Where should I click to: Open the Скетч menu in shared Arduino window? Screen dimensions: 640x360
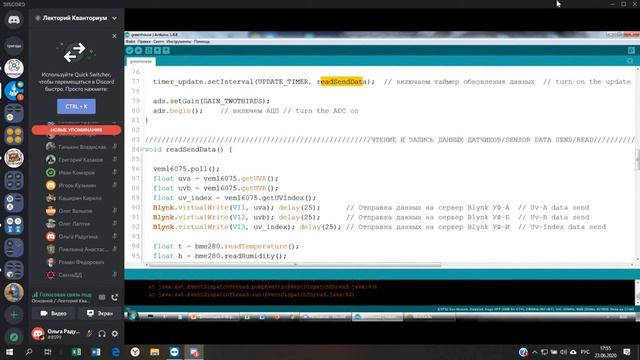click(159, 42)
